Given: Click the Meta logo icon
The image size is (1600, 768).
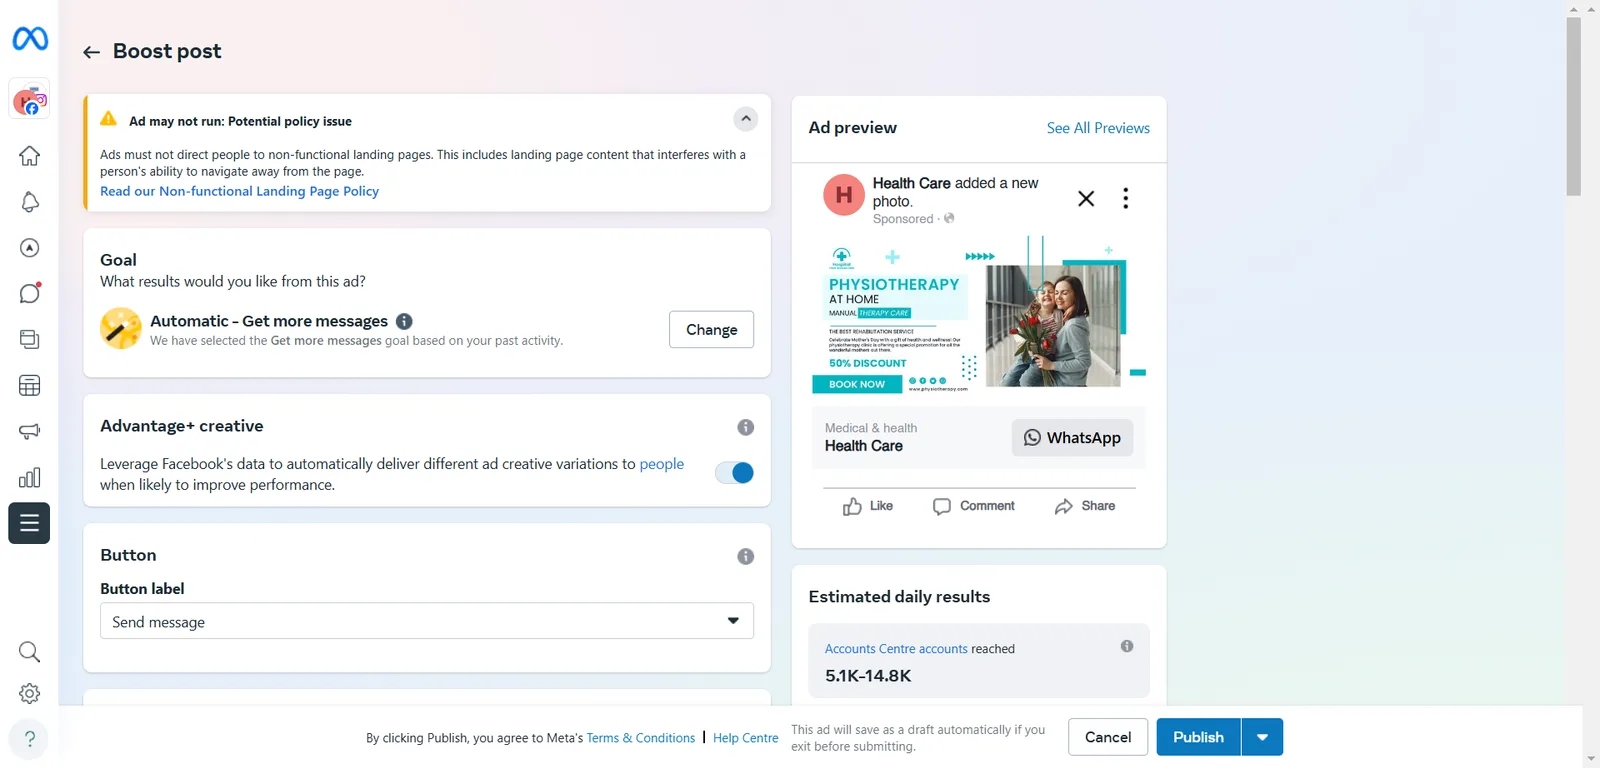Looking at the screenshot, I should click(30, 38).
